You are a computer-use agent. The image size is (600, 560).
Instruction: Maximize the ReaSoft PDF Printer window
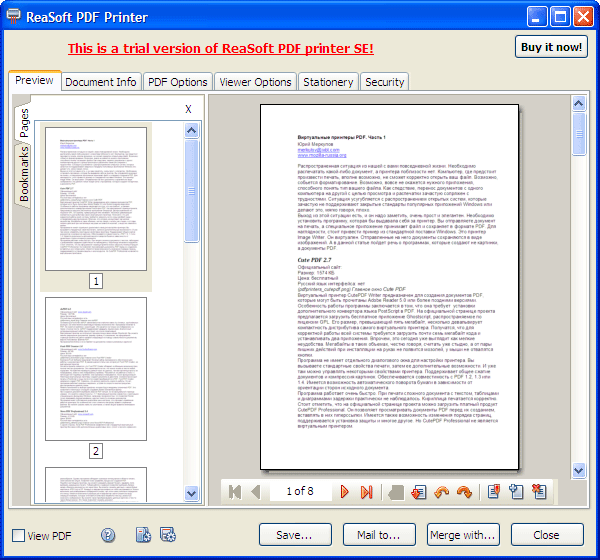click(x=560, y=17)
